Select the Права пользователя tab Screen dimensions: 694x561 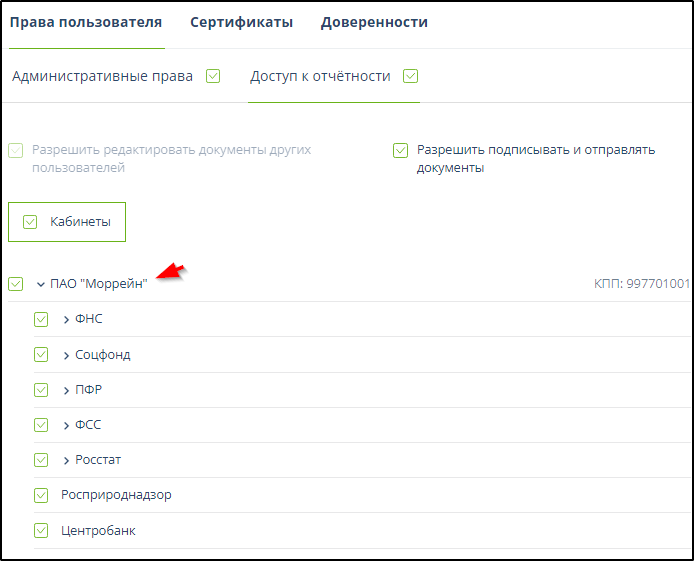click(85, 22)
